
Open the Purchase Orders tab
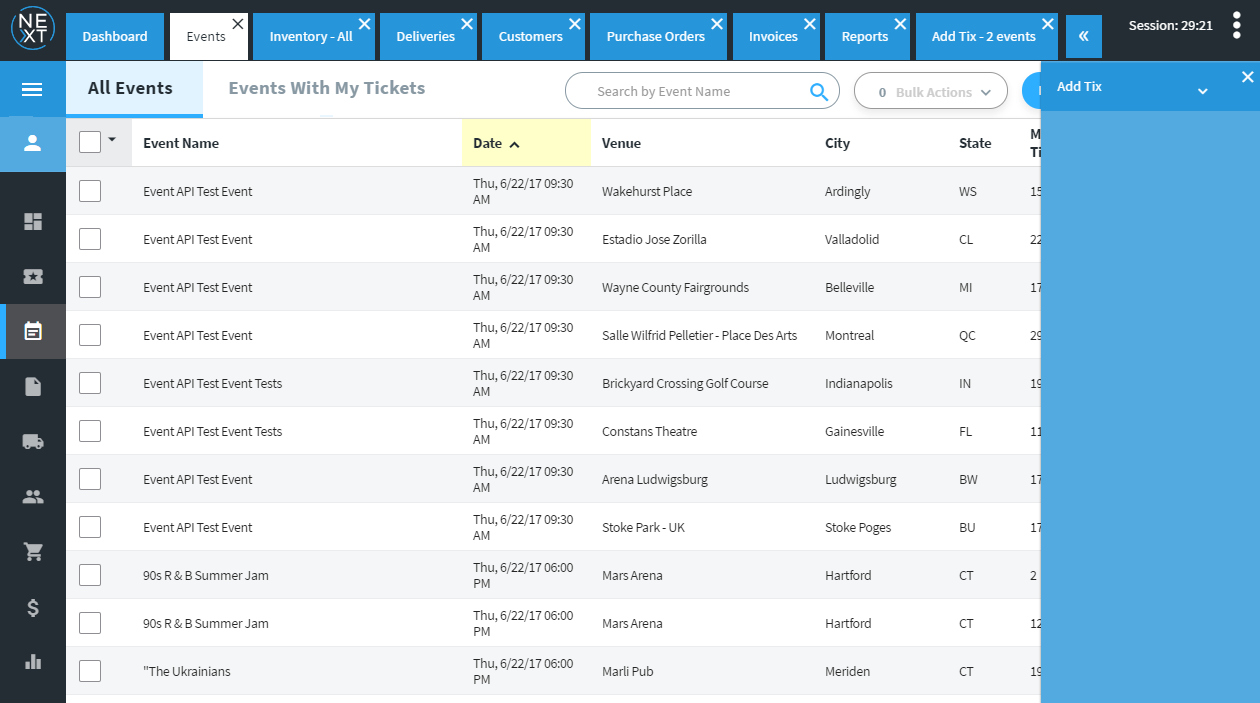coord(655,36)
